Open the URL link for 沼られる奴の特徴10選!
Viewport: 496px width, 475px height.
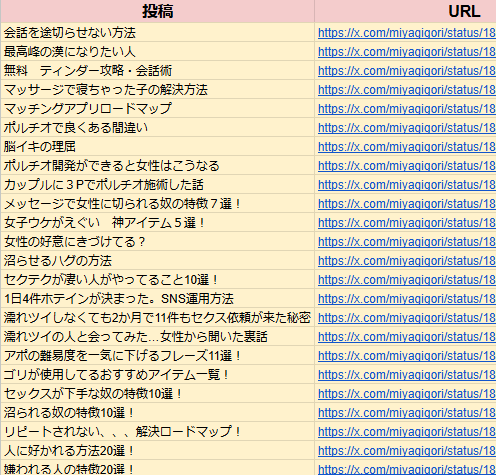click(x=407, y=413)
